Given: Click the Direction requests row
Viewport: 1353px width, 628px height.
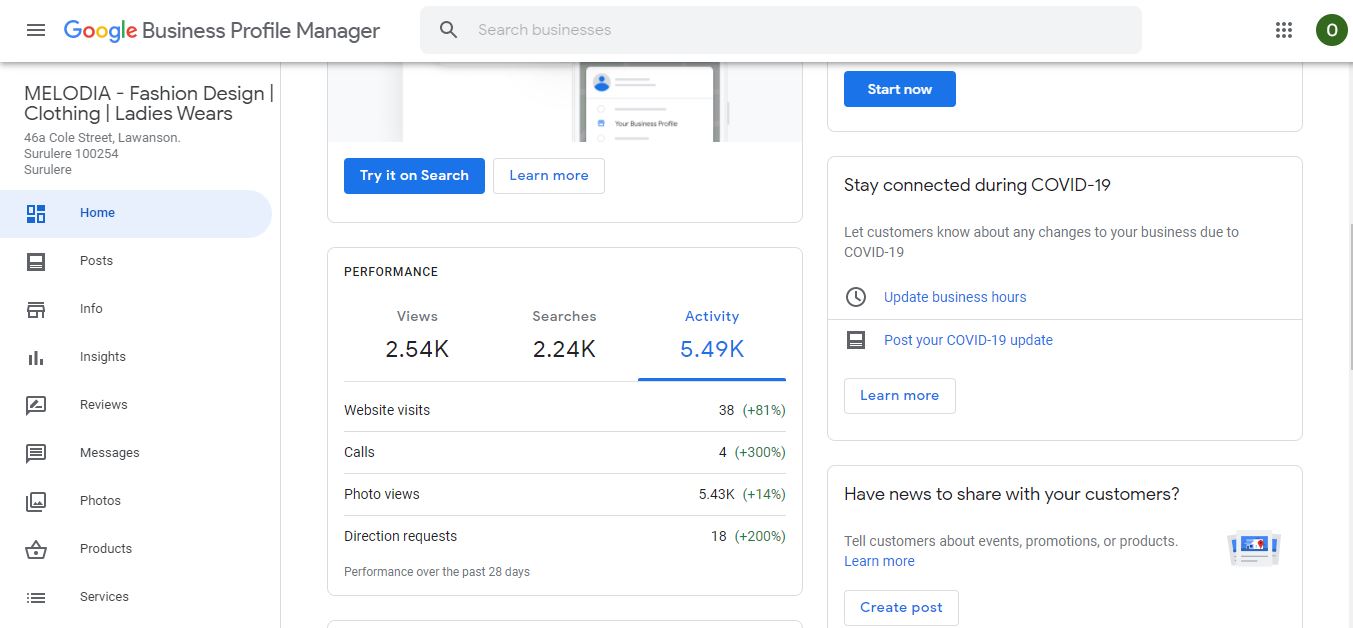Looking at the screenshot, I should click(565, 536).
